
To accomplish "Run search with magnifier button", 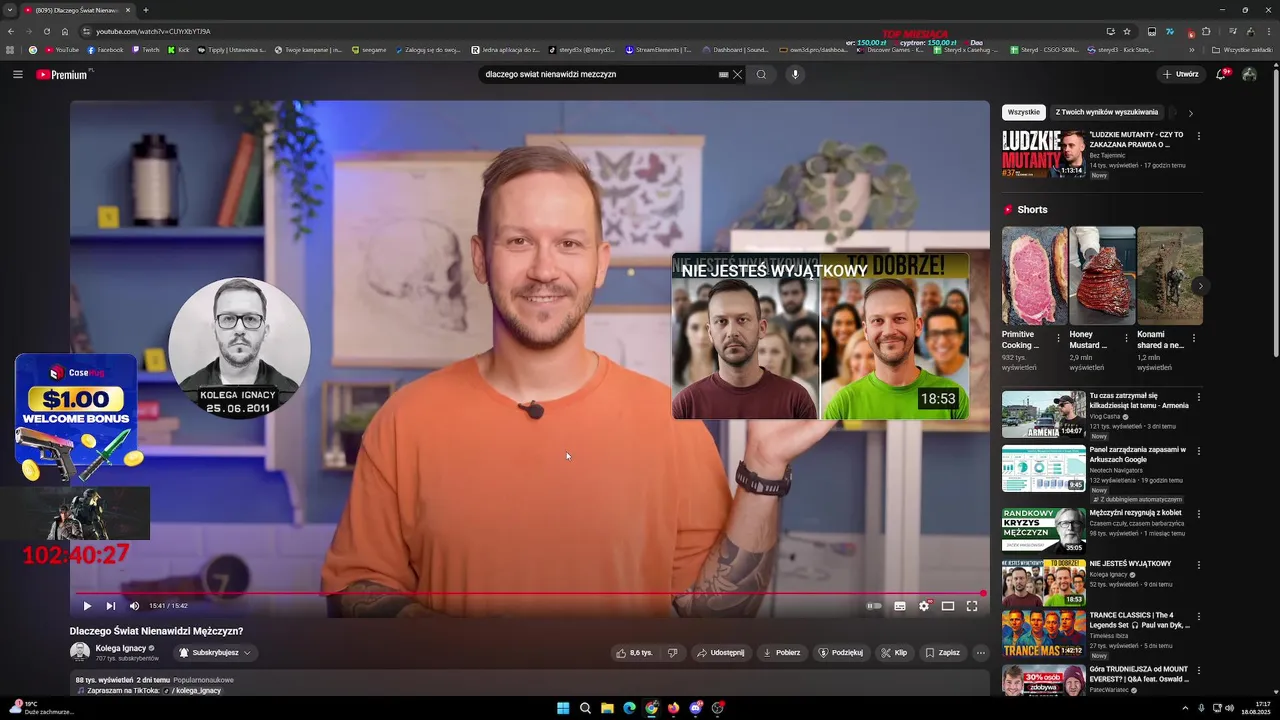I will tap(761, 74).
